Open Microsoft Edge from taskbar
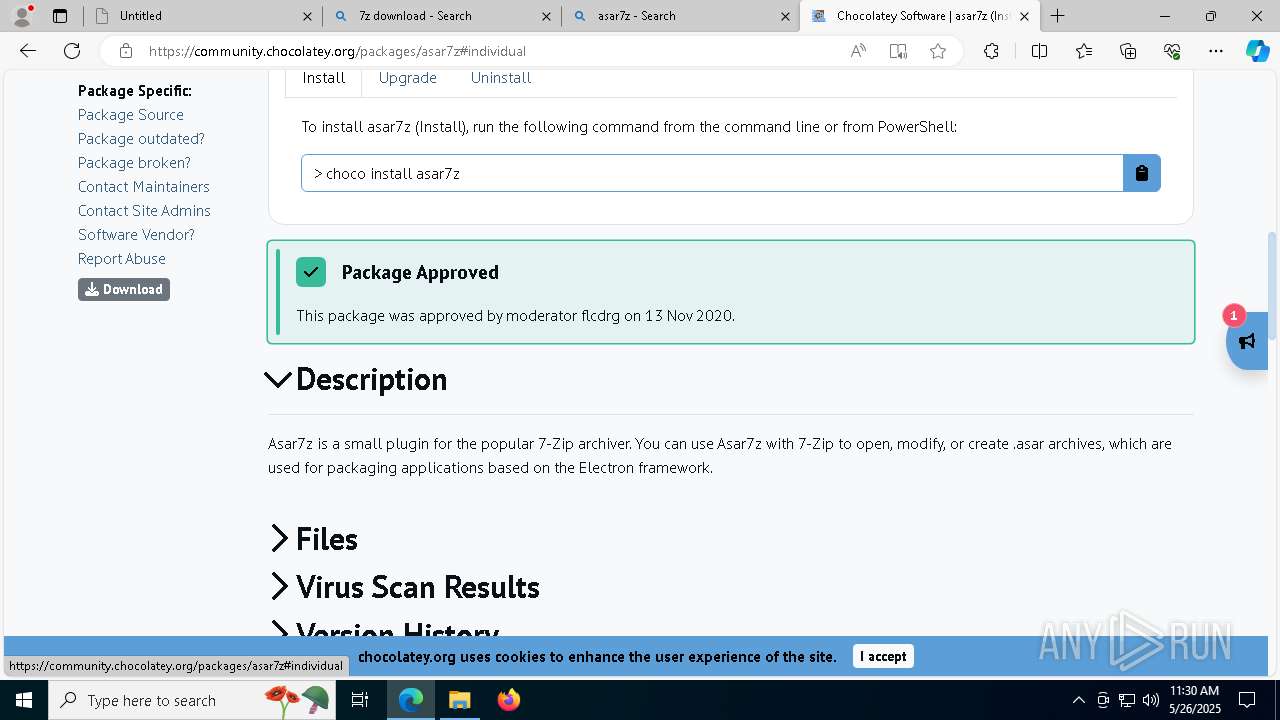This screenshot has height=720, width=1280. point(411,700)
